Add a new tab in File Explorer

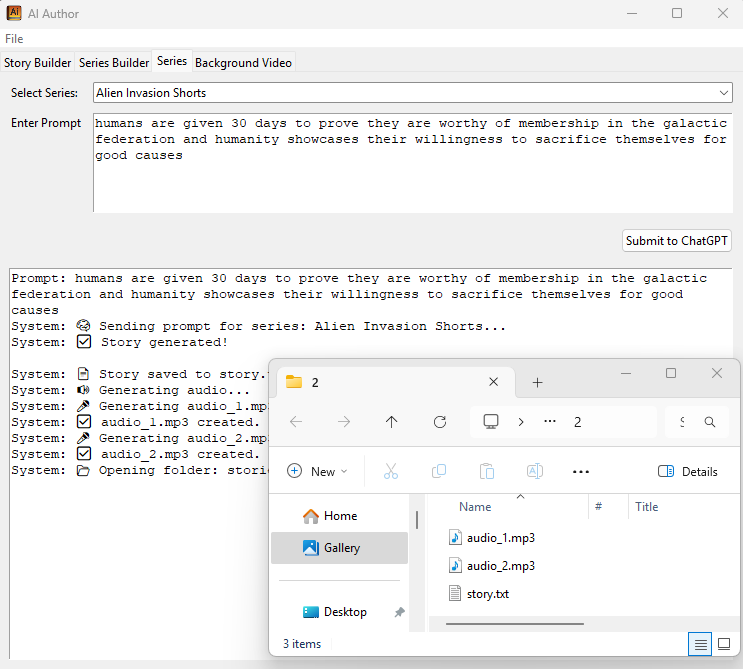point(537,382)
